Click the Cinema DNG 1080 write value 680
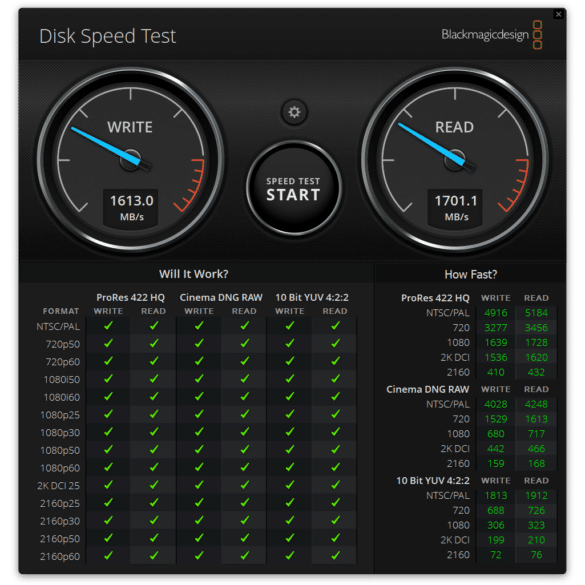 click(x=496, y=434)
